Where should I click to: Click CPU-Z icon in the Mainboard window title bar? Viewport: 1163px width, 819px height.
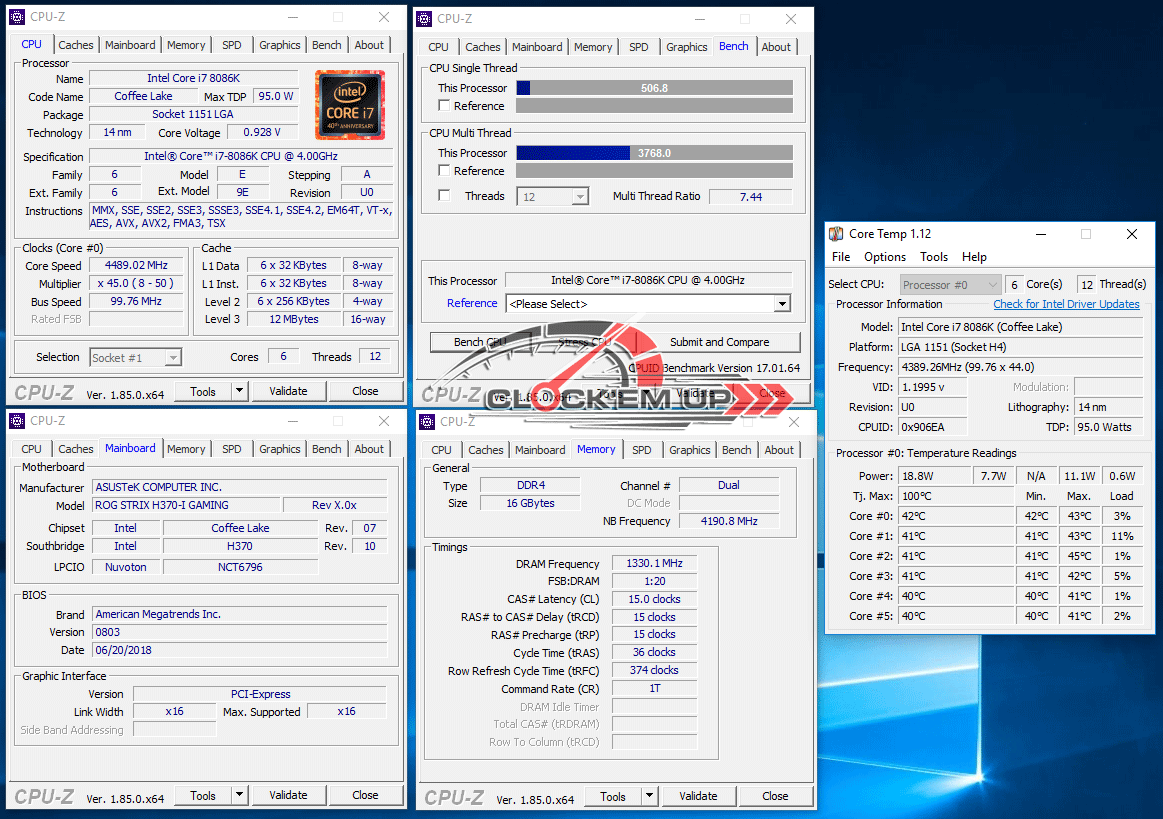(17, 421)
